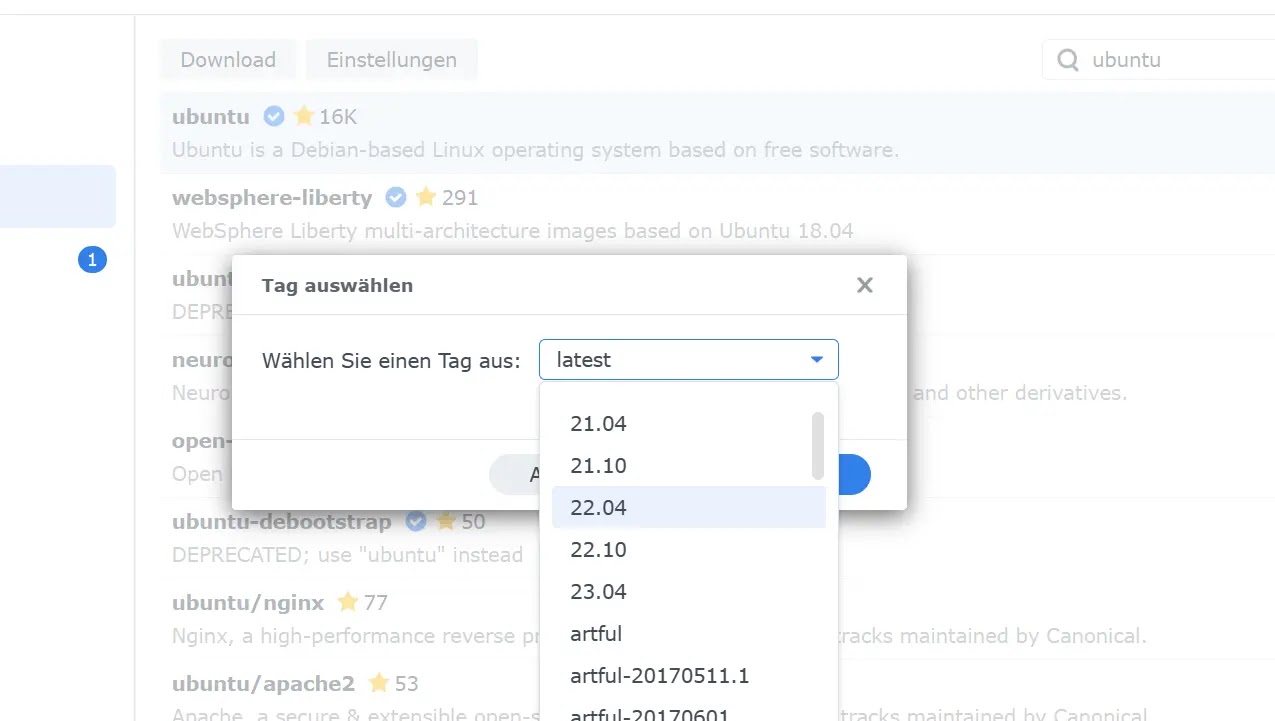This screenshot has width=1275, height=721.
Task: Open the tag dropdown showing latest
Action: (689, 360)
